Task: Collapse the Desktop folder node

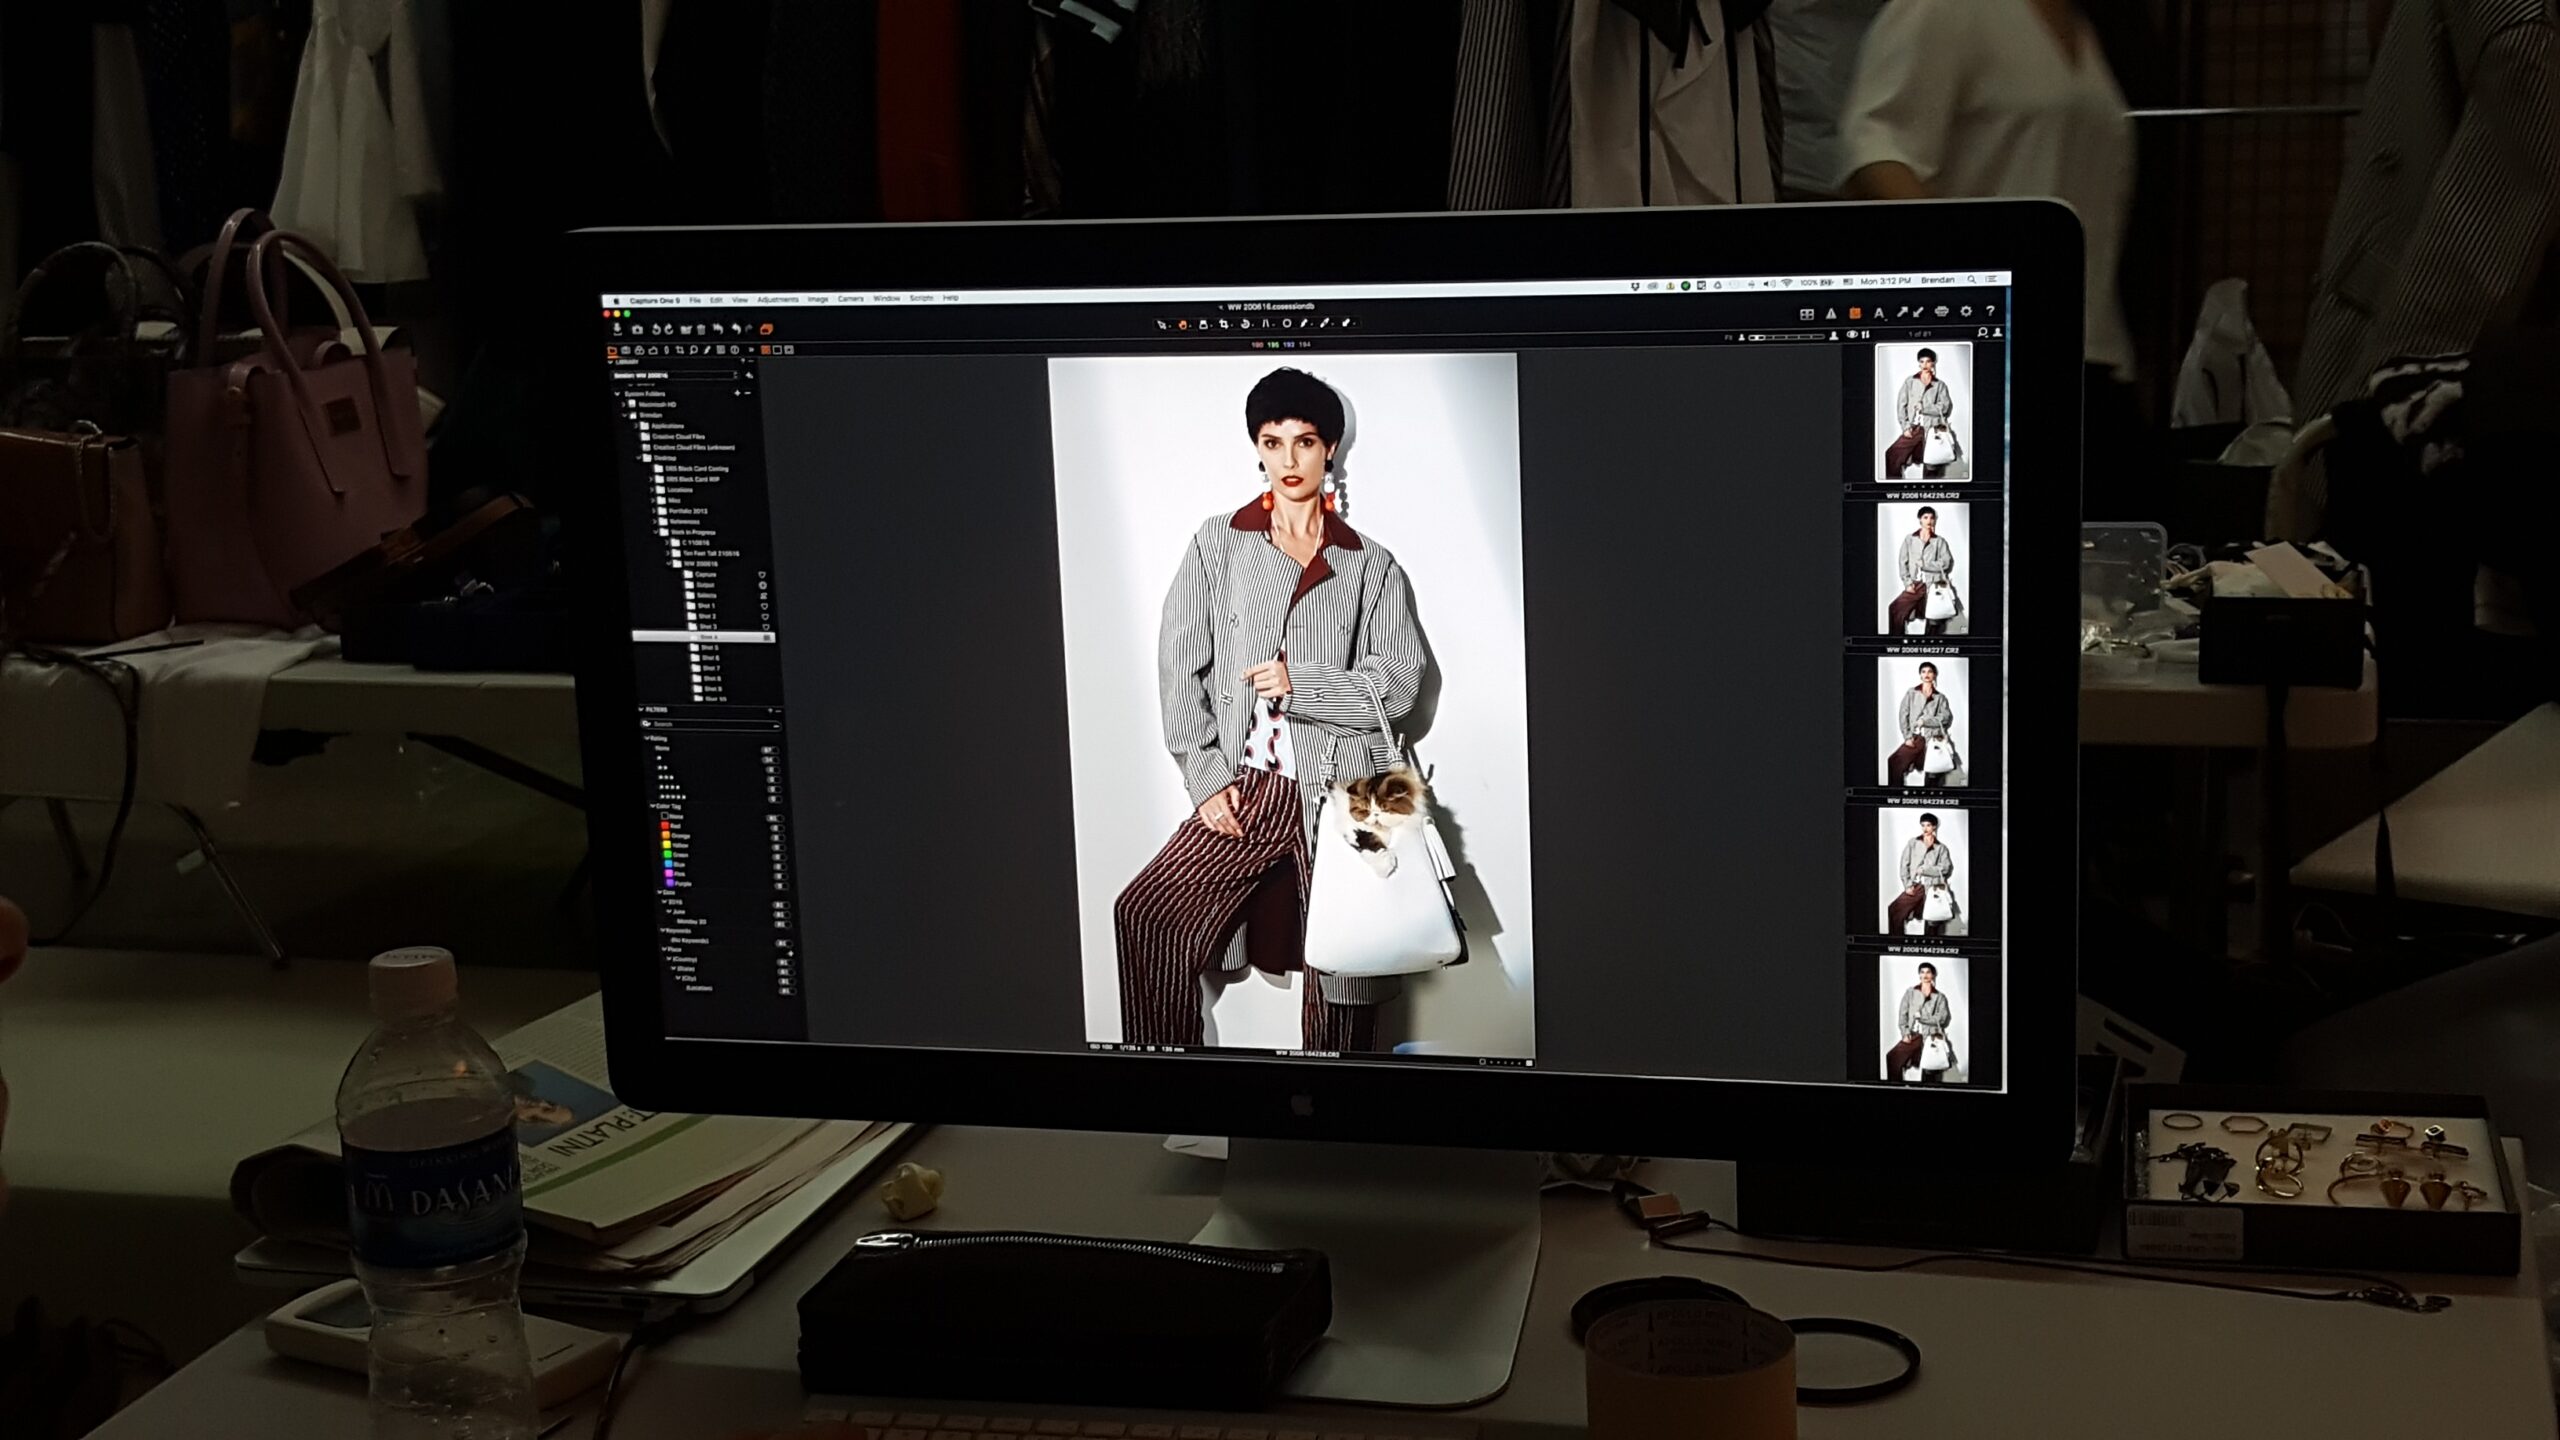Action: coord(638,457)
